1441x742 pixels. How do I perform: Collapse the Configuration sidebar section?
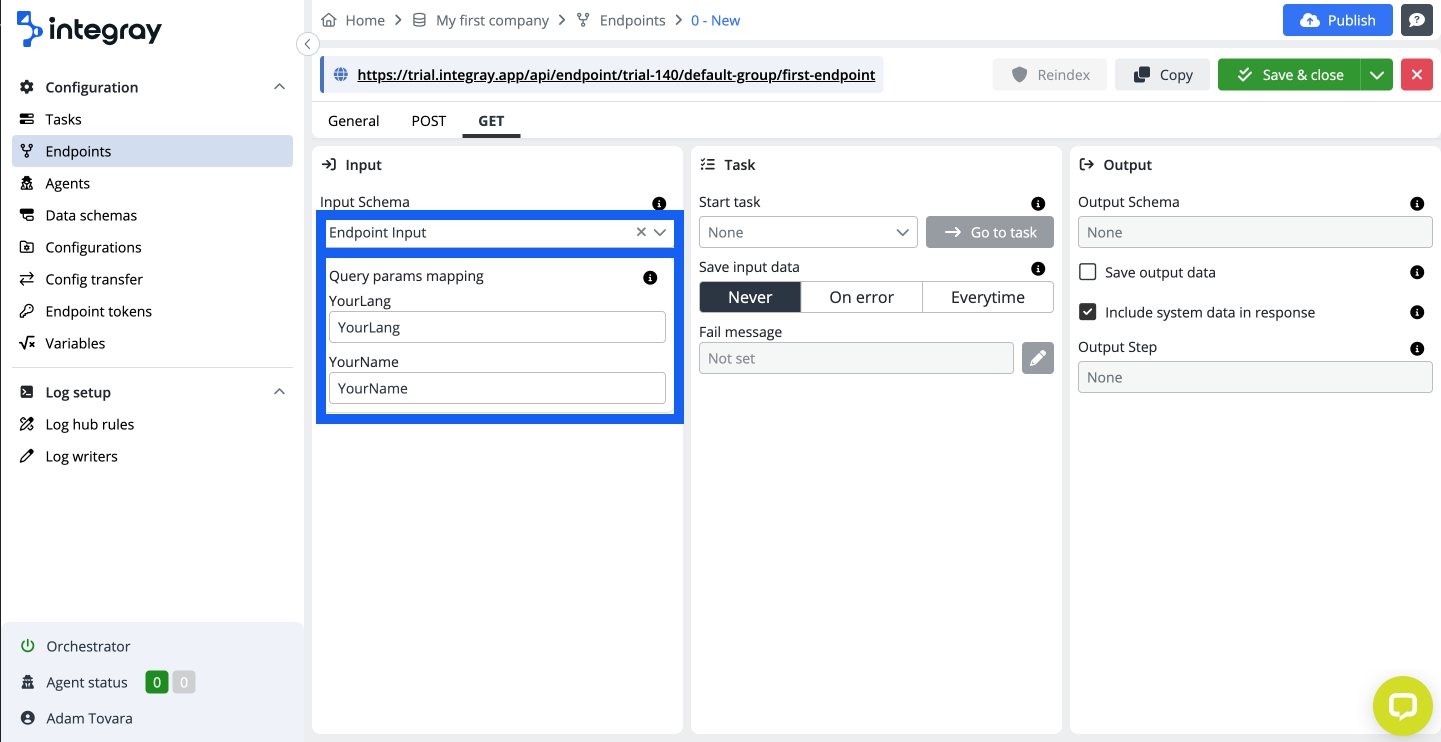click(279, 87)
